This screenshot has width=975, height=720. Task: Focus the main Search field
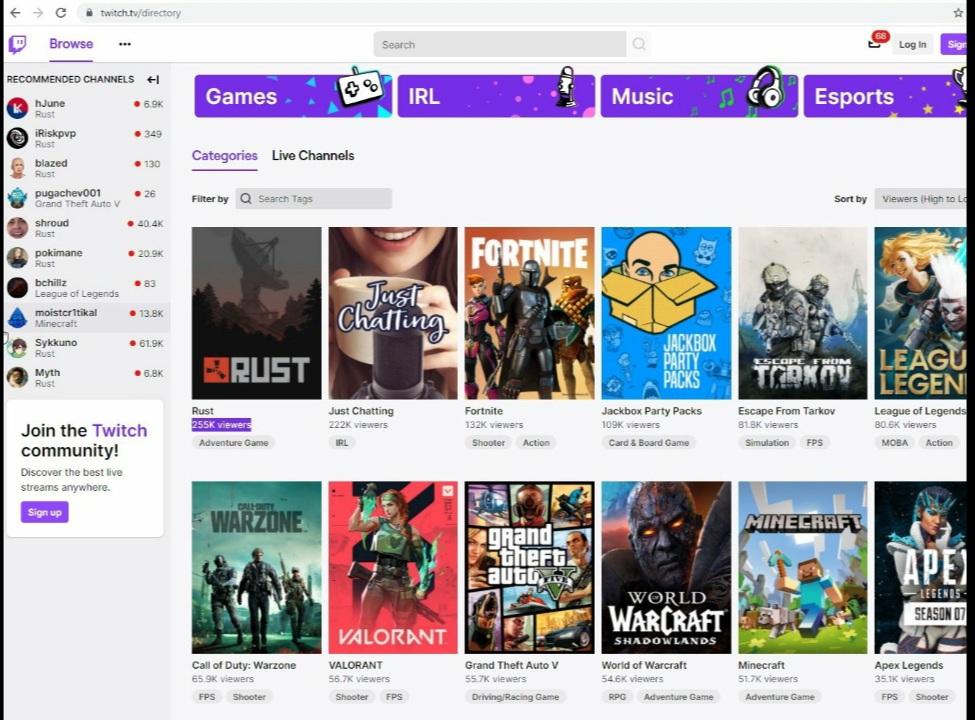(x=500, y=44)
